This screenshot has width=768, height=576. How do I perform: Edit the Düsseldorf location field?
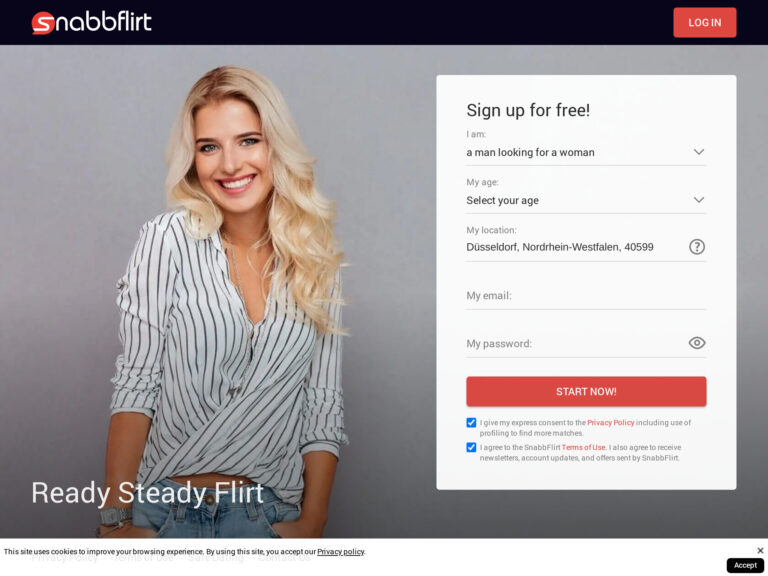(576, 247)
